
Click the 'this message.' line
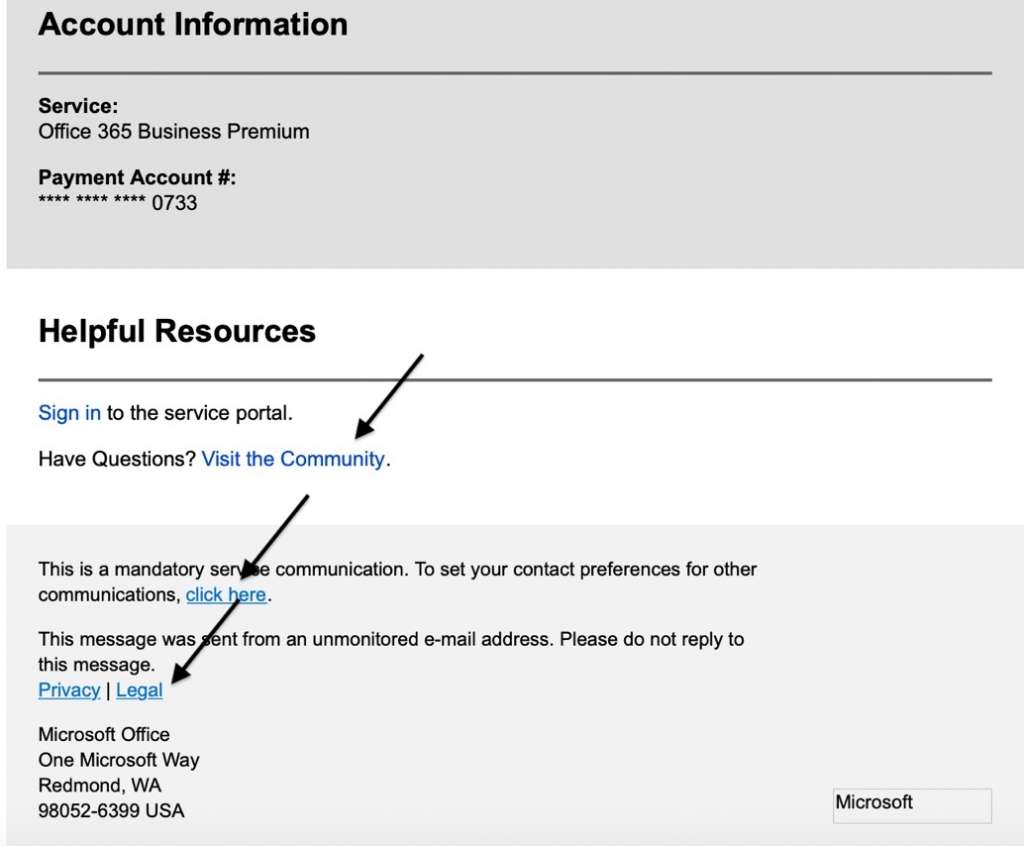tap(97, 664)
